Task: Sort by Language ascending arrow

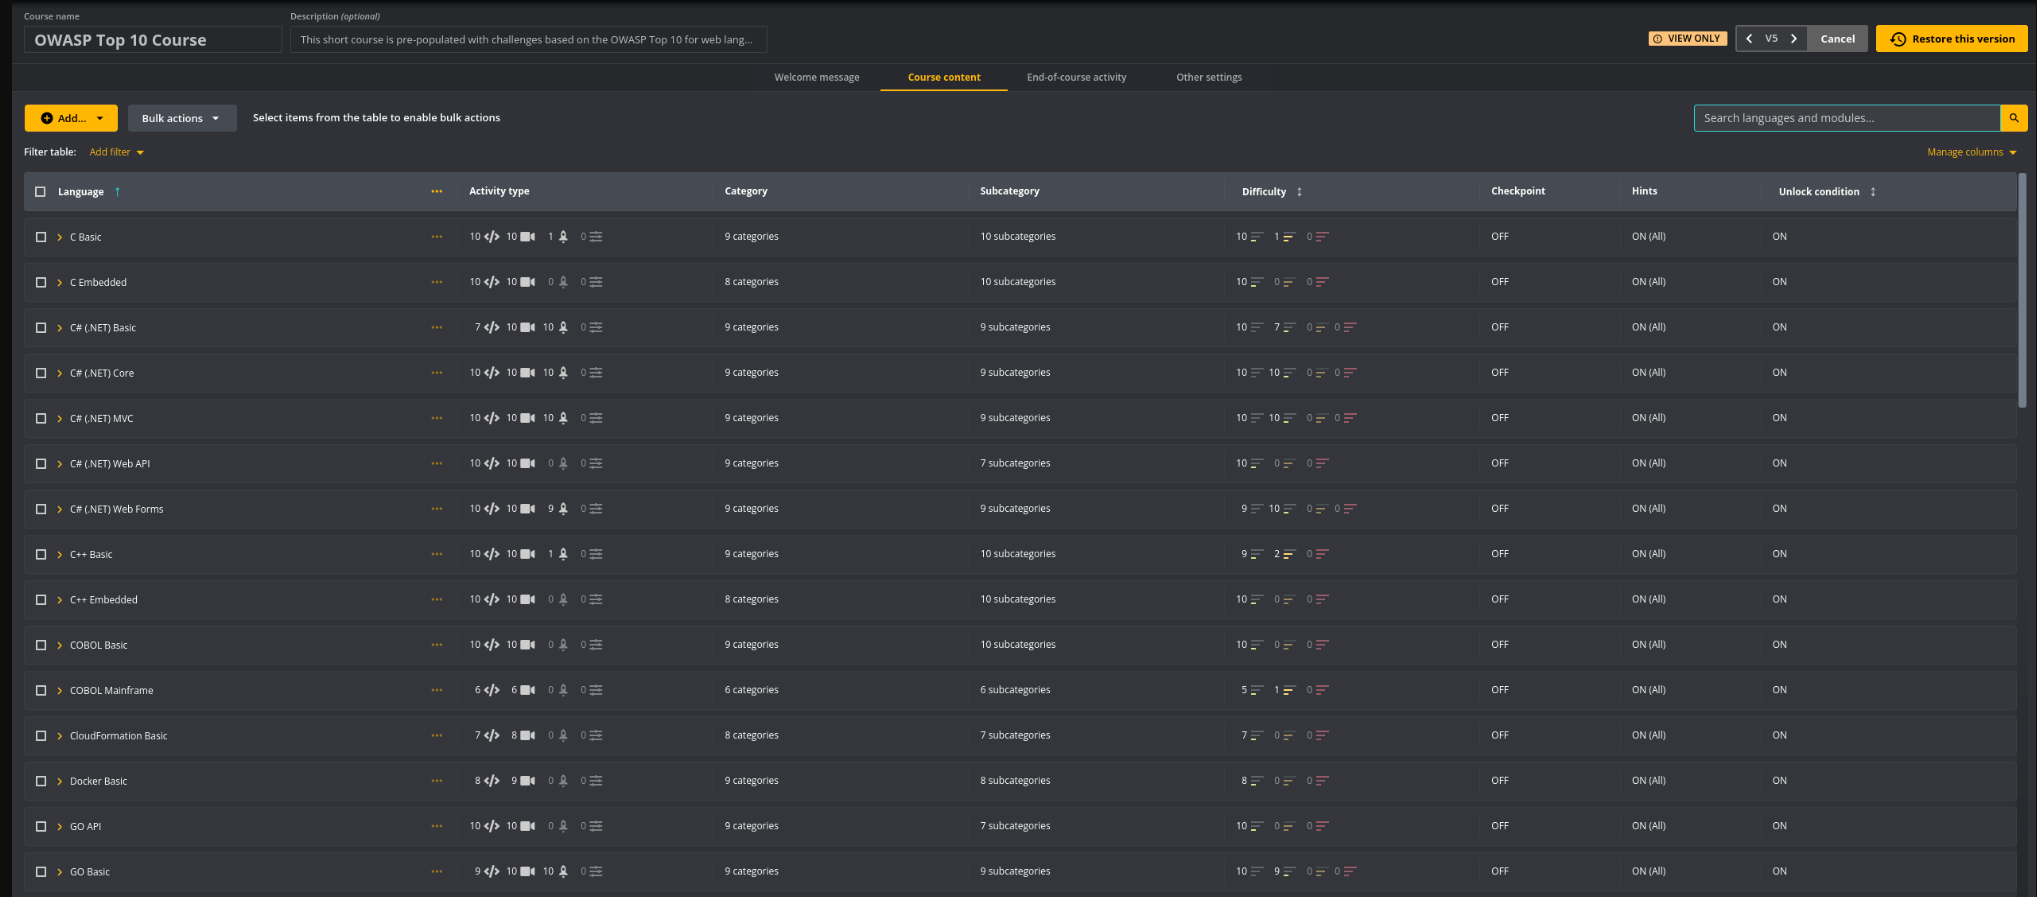Action: point(117,191)
